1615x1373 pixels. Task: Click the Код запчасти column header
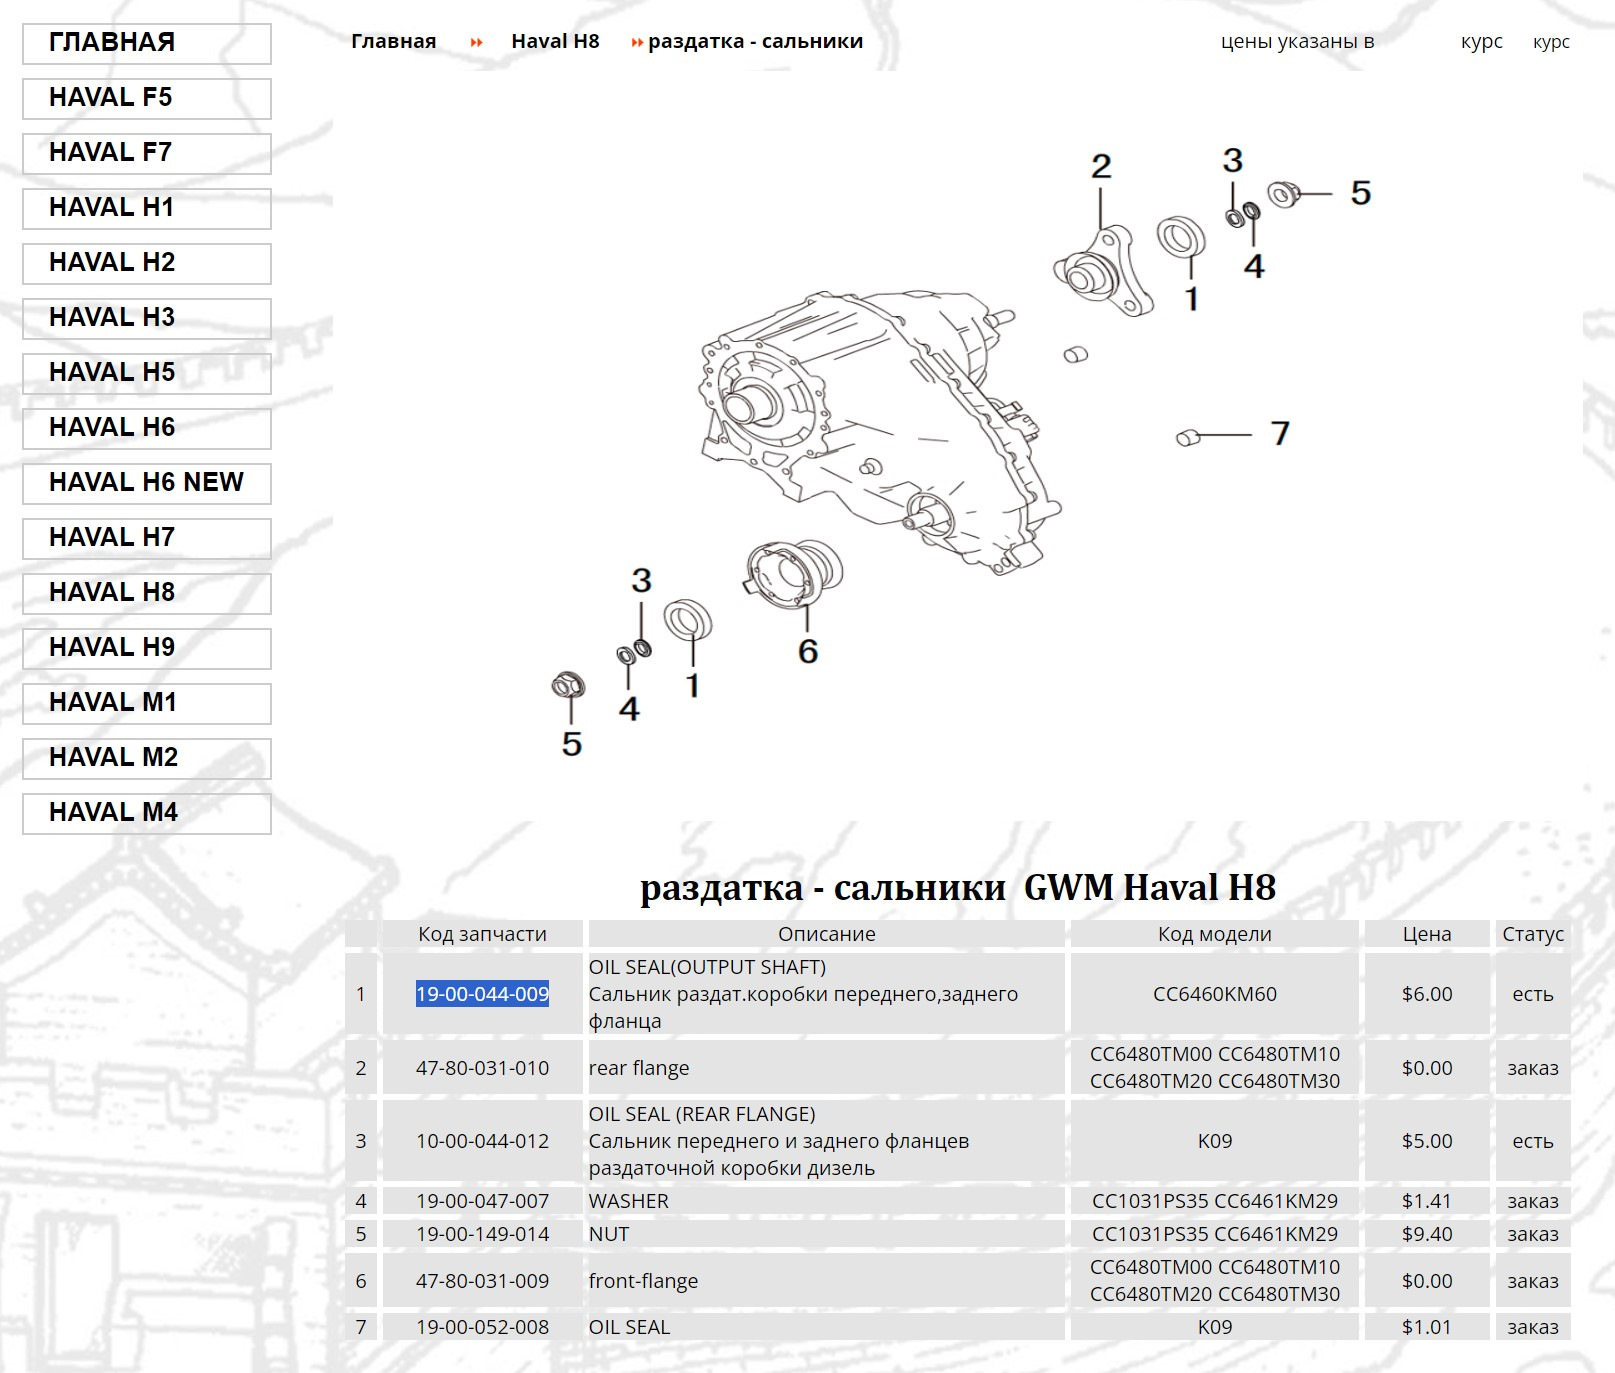482,934
